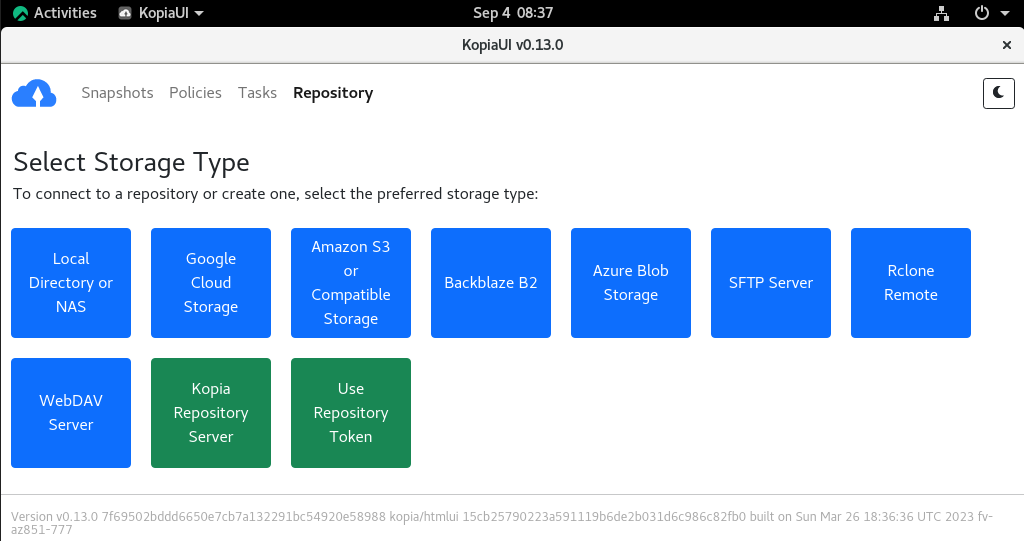Click the 'To connect to a repository' description text
The height and width of the screenshot is (541, 1024).
pyautogui.click(x=276, y=194)
